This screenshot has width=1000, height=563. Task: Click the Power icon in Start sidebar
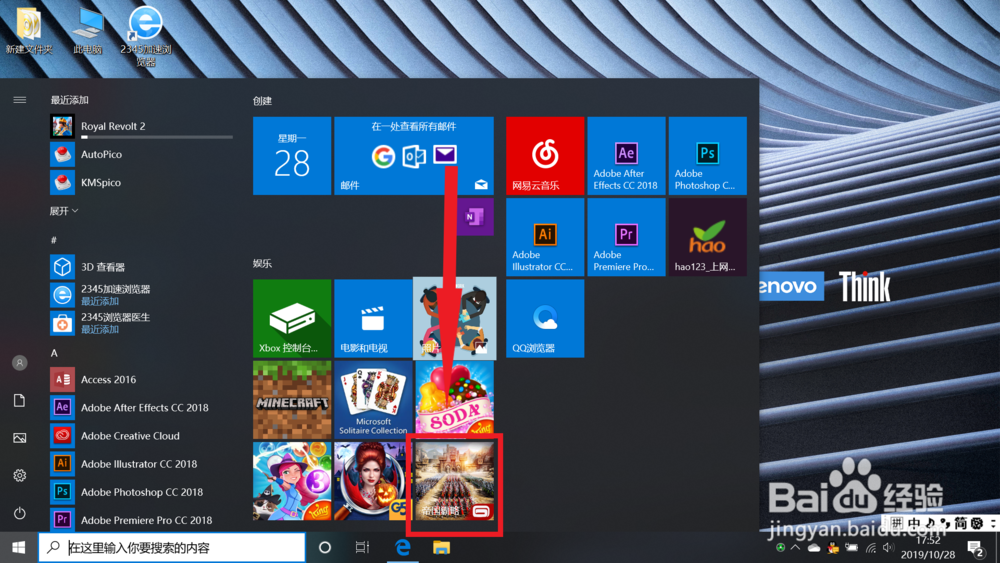tap(20, 513)
